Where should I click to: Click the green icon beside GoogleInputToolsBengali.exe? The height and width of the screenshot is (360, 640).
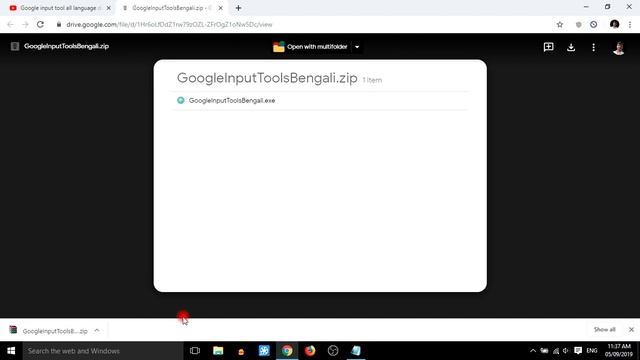tap(181, 100)
